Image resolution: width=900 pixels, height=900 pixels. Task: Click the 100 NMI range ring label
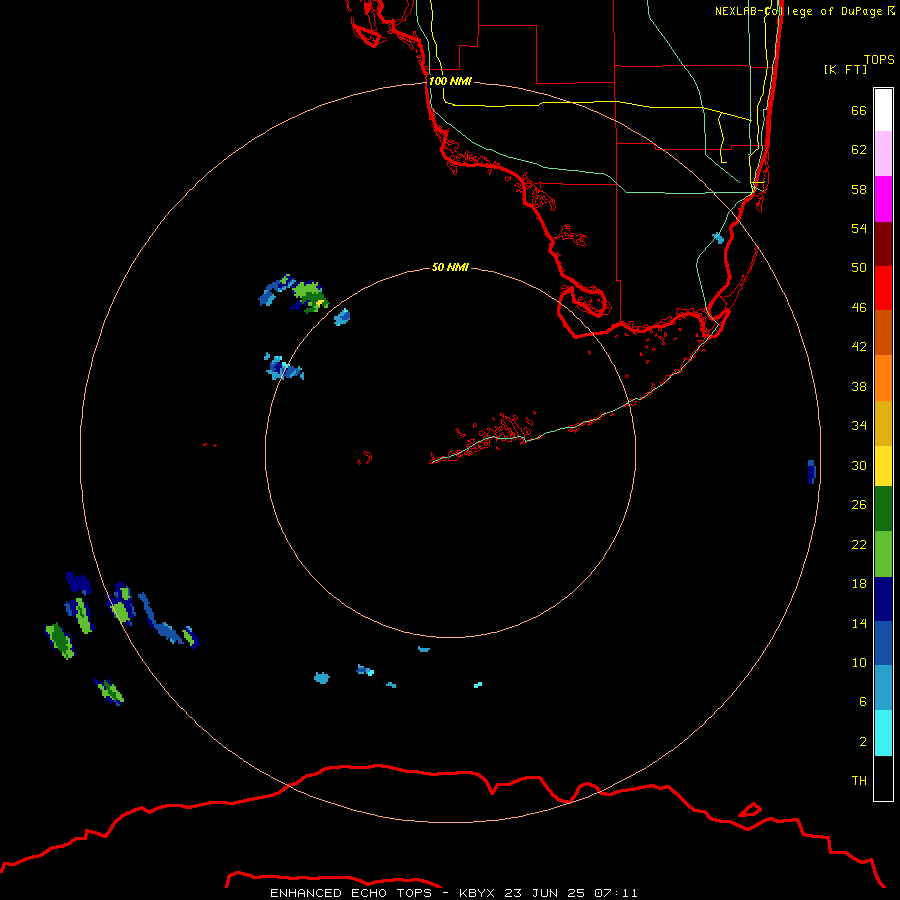[450, 81]
